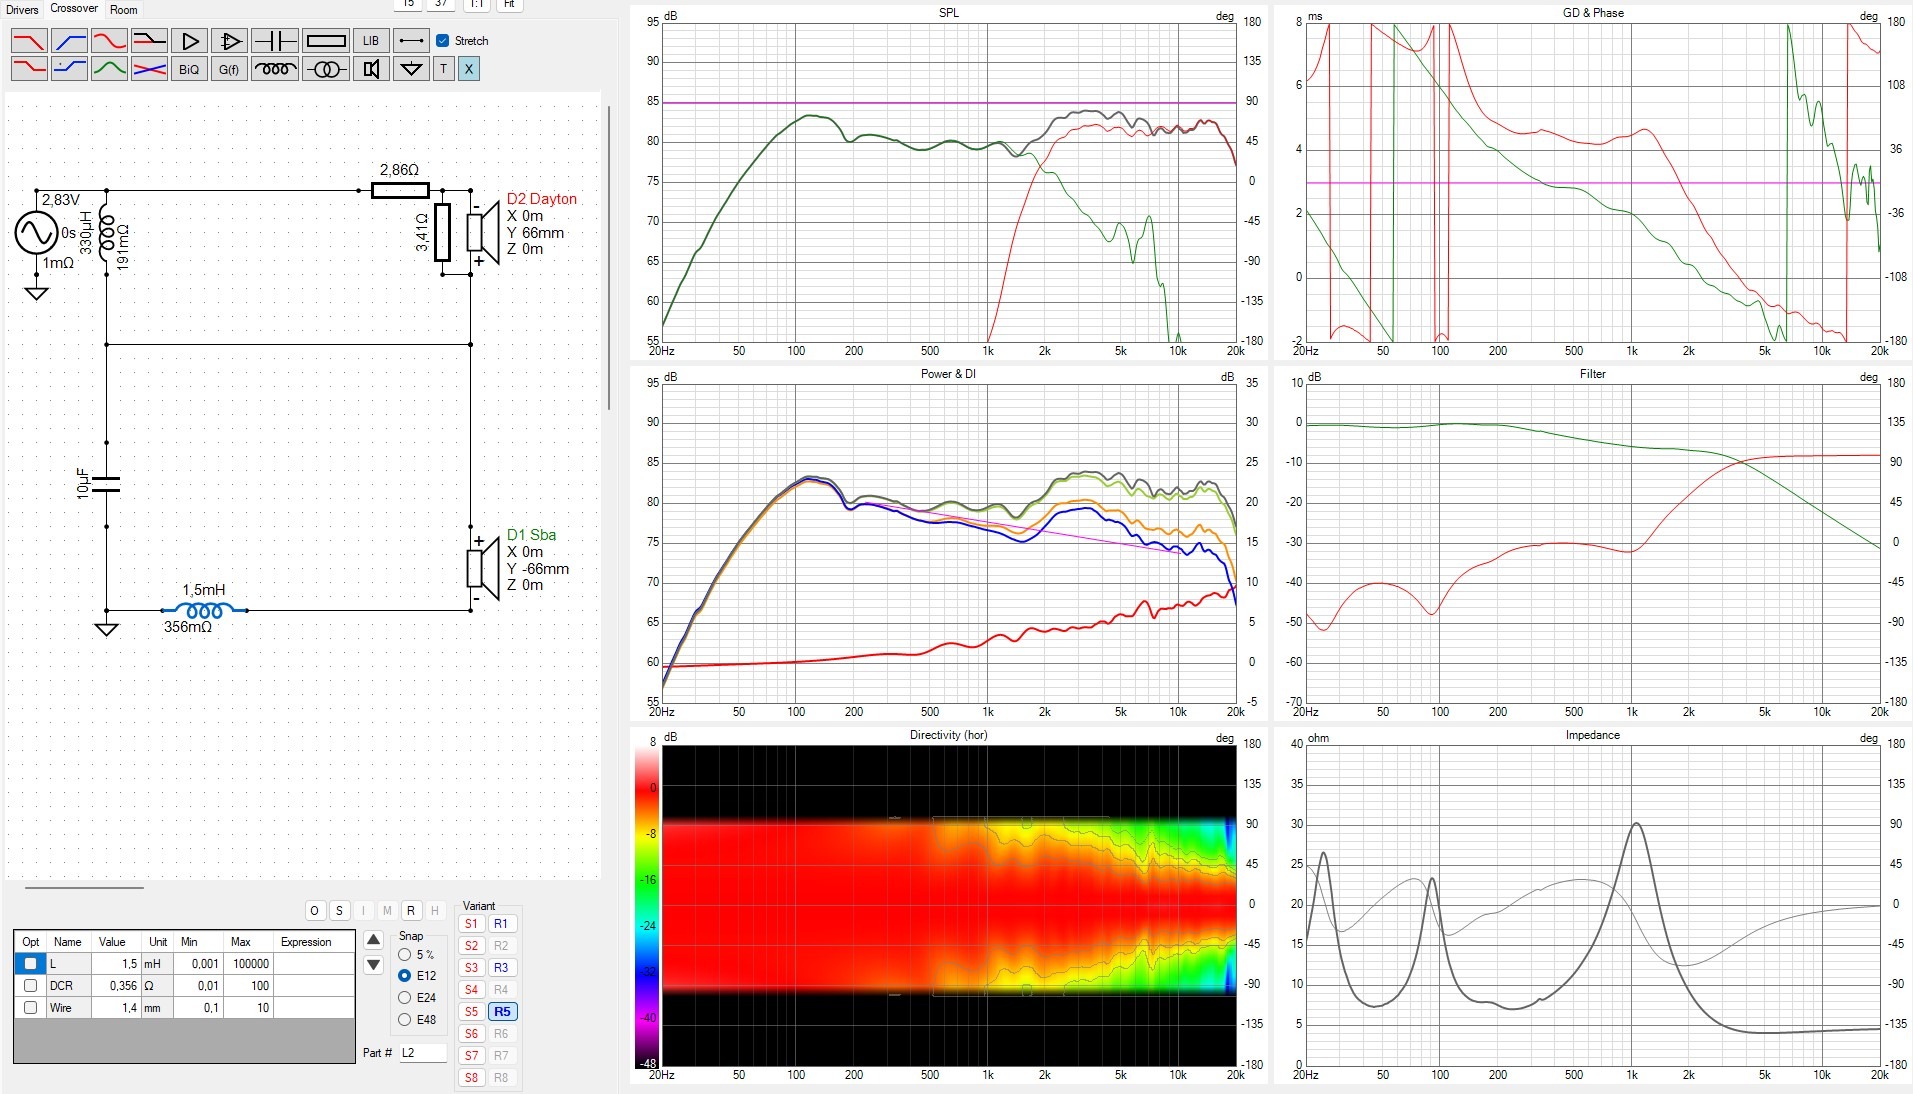Select the red-blue crossed lines icon
This screenshot has width=1913, height=1094.
149,69
